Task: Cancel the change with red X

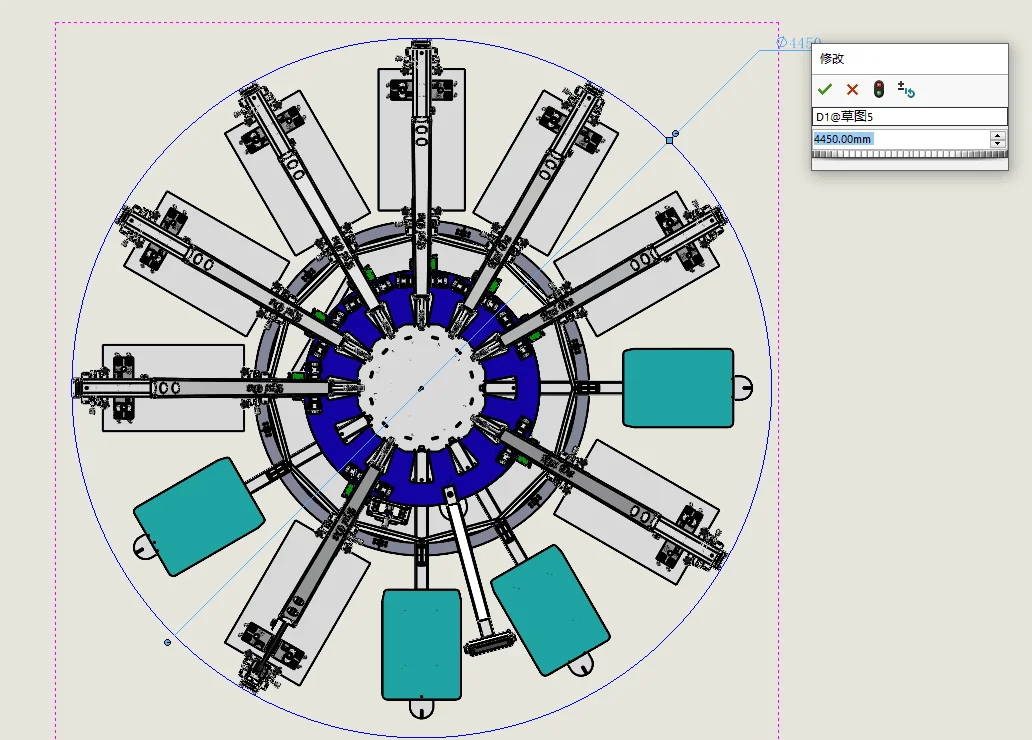Action: pyautogui.click(x=852, y=90)
